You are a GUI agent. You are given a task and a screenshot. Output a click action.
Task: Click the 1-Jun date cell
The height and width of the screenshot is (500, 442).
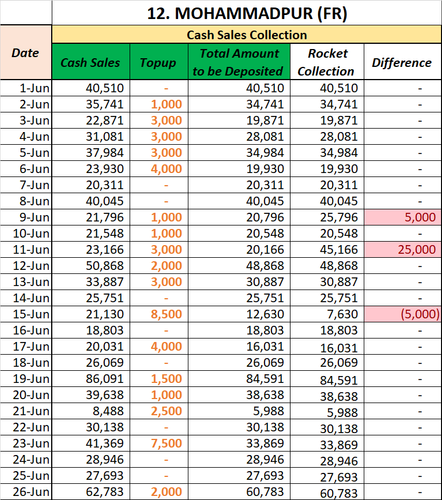coord(26,88)
